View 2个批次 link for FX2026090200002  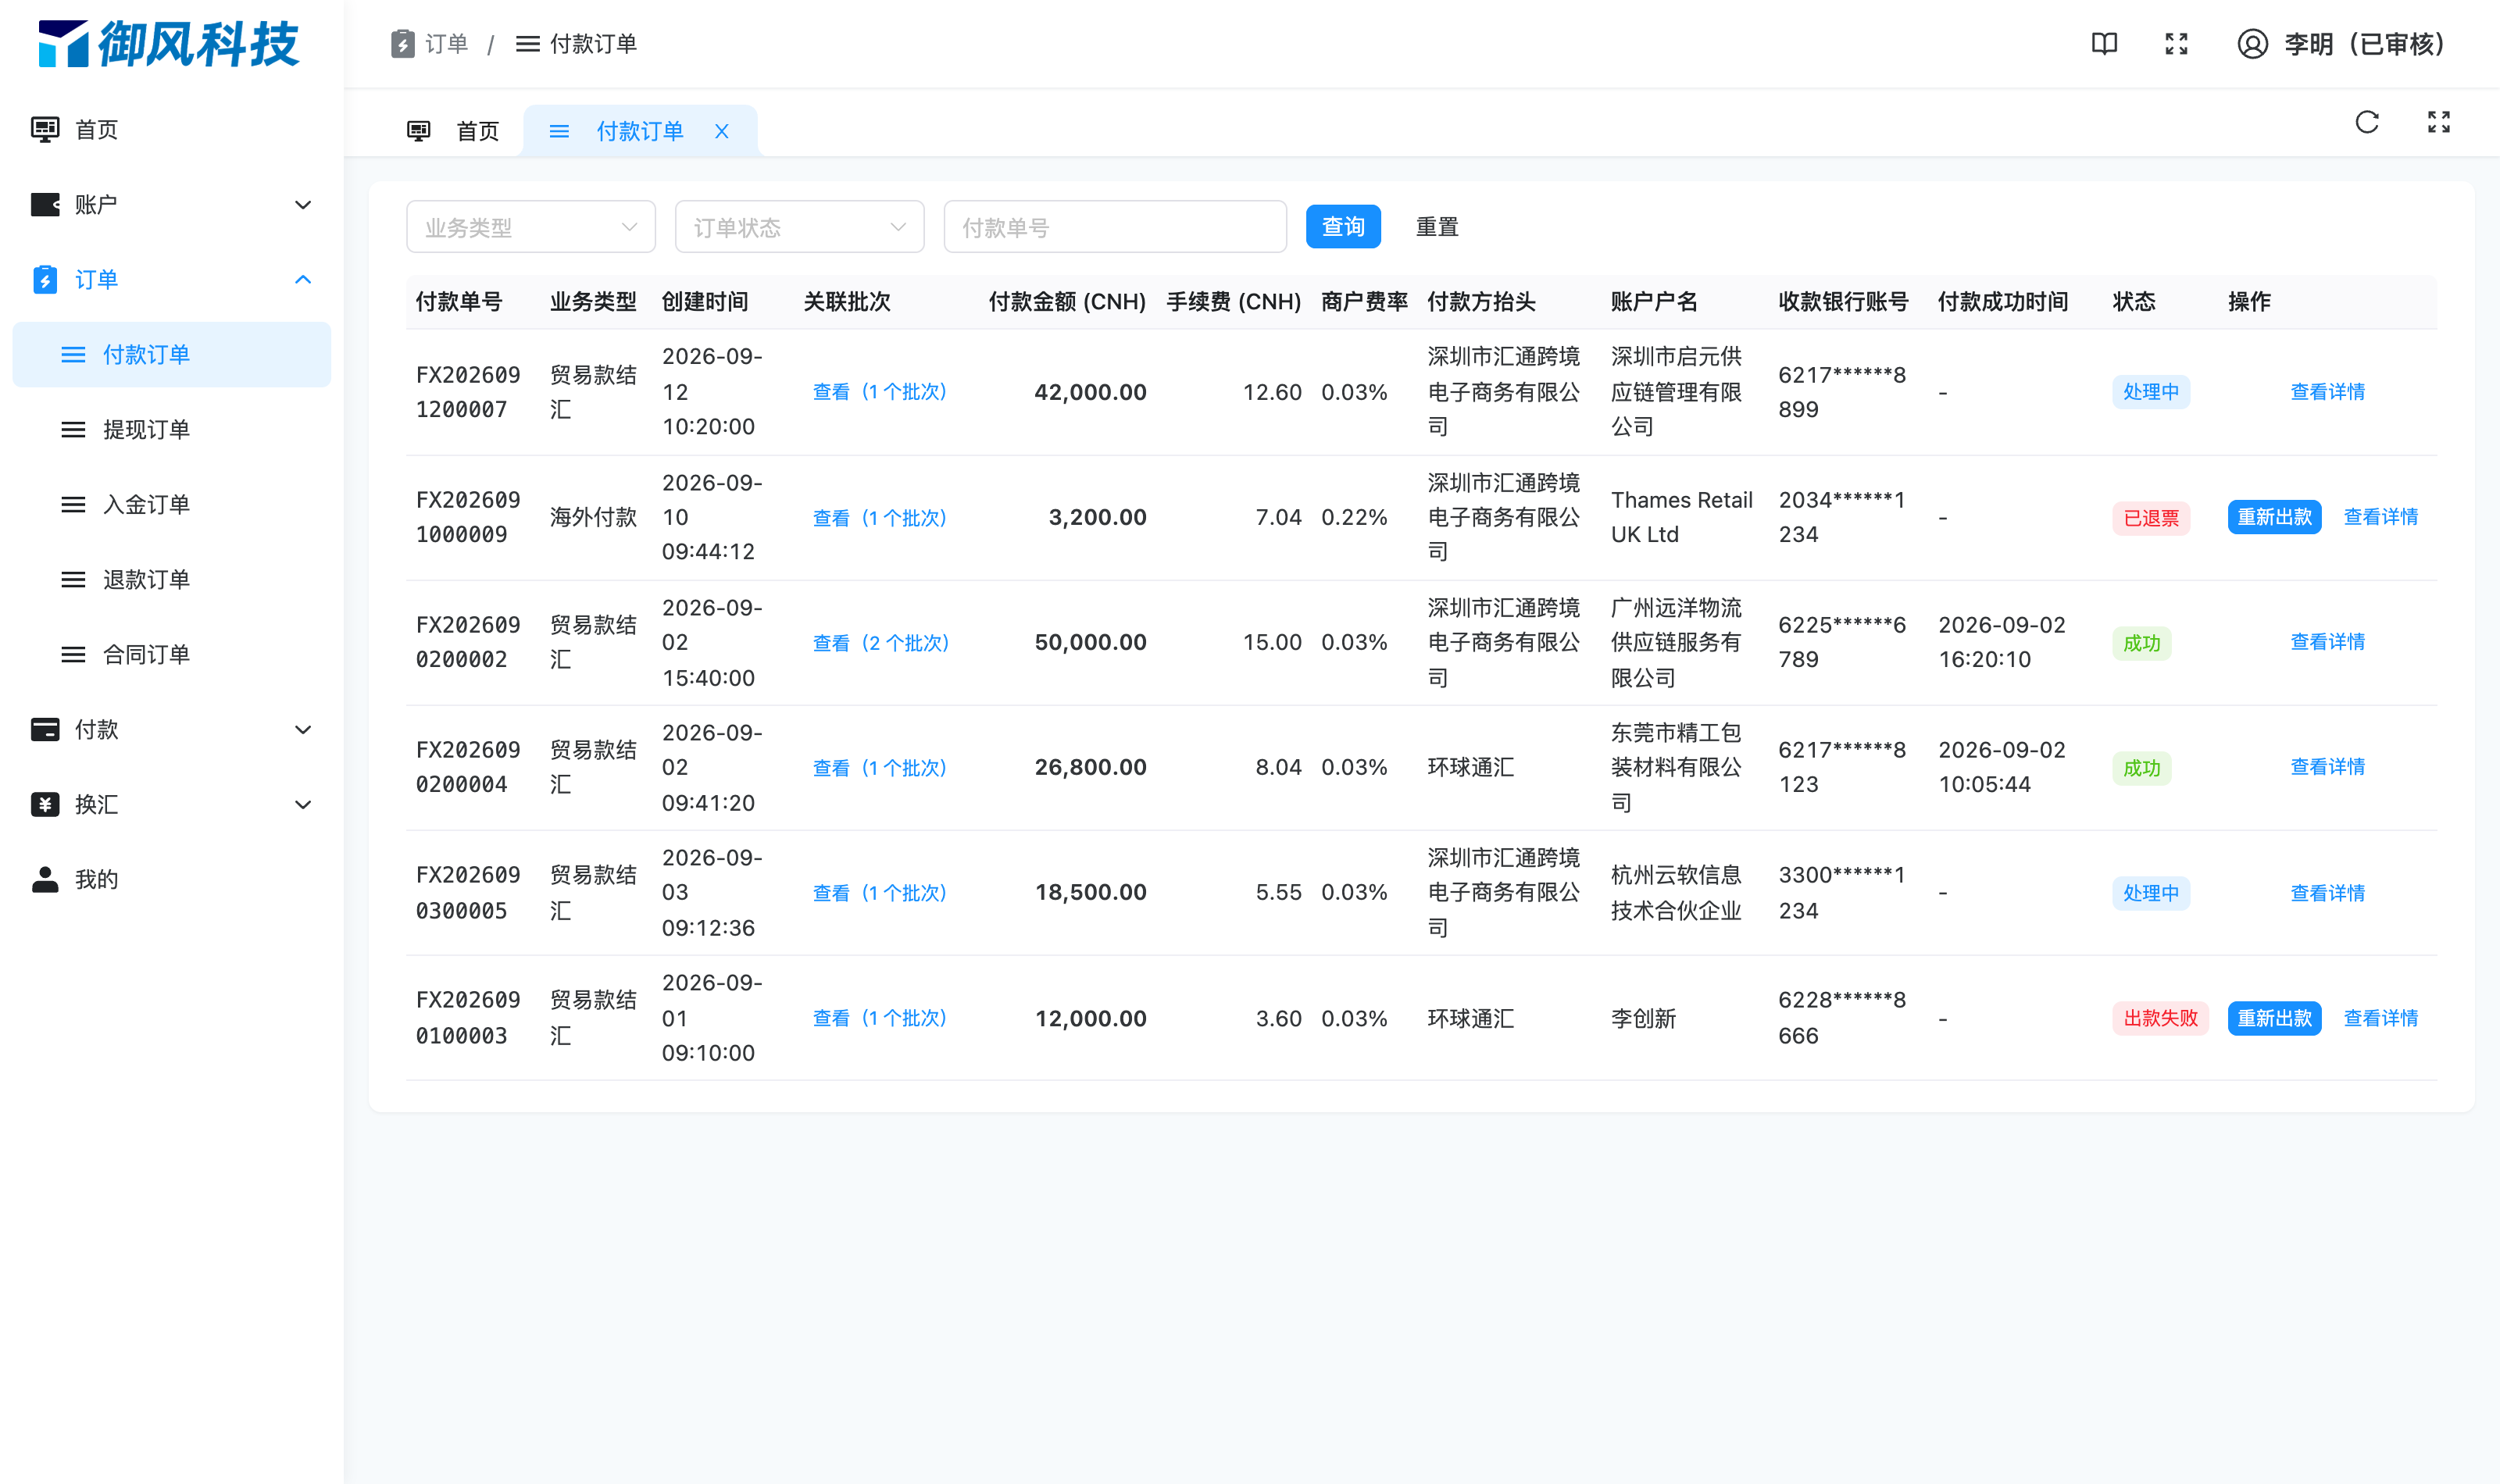click(881, 643)
